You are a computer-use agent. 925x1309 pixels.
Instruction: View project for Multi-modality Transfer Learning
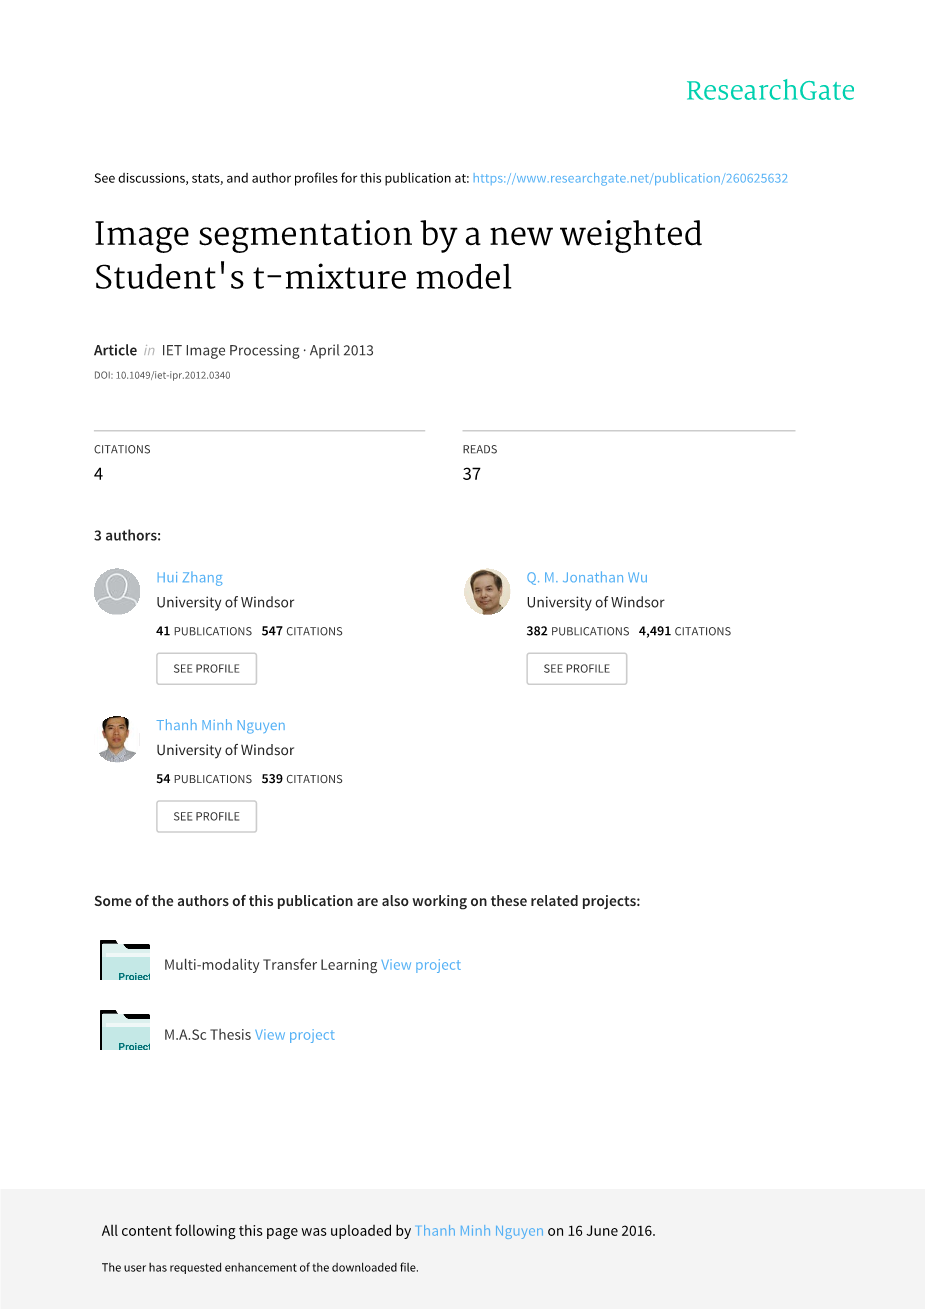(x=421, y=965)
